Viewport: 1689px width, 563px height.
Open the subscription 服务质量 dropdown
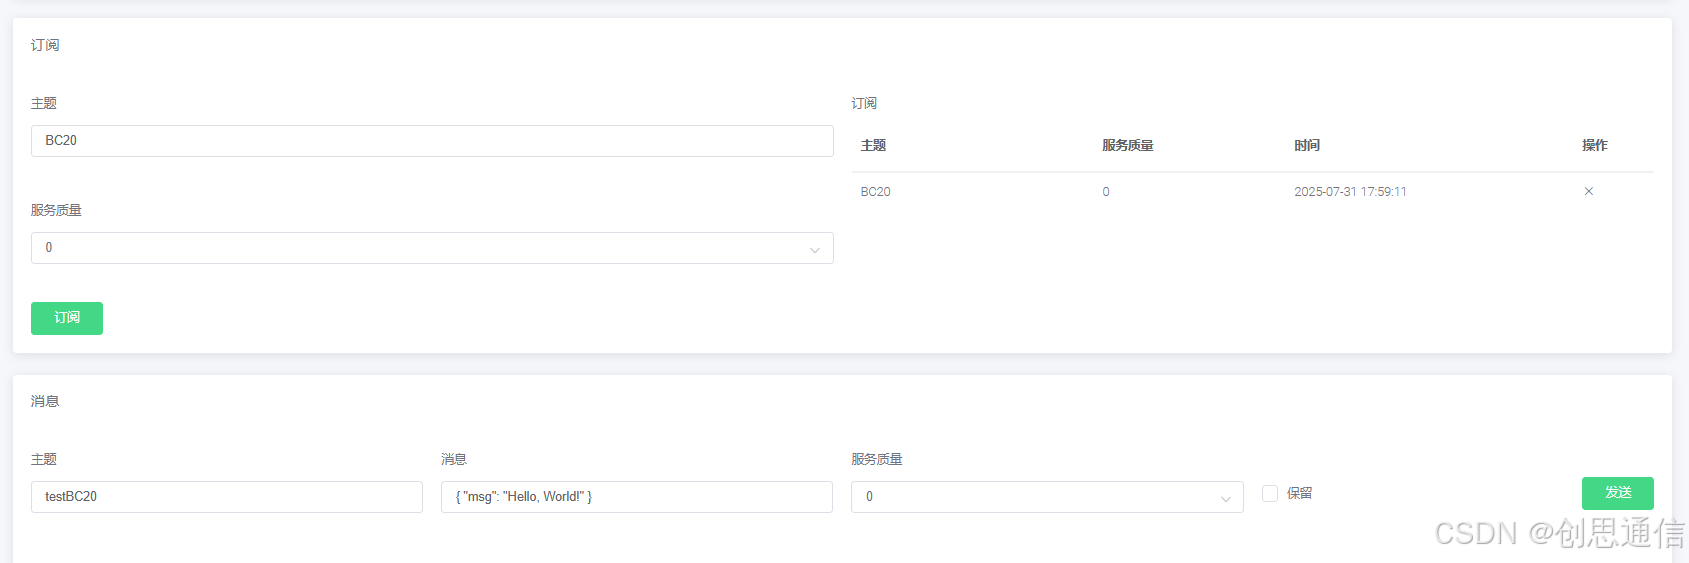click(x=432, y=248)
